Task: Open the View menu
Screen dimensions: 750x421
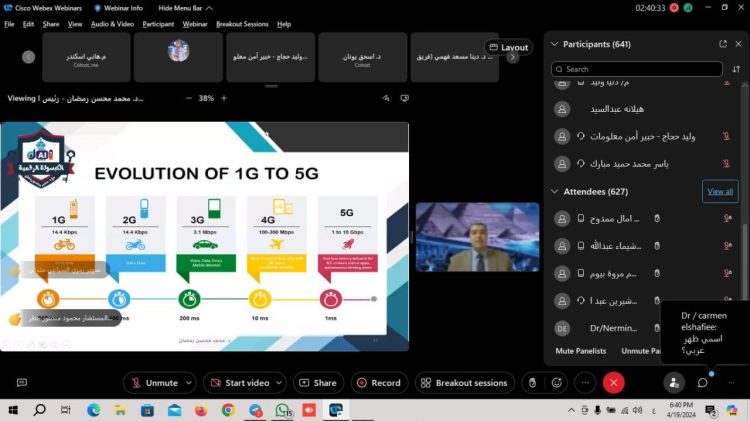Action: click(x=75, y=24)
